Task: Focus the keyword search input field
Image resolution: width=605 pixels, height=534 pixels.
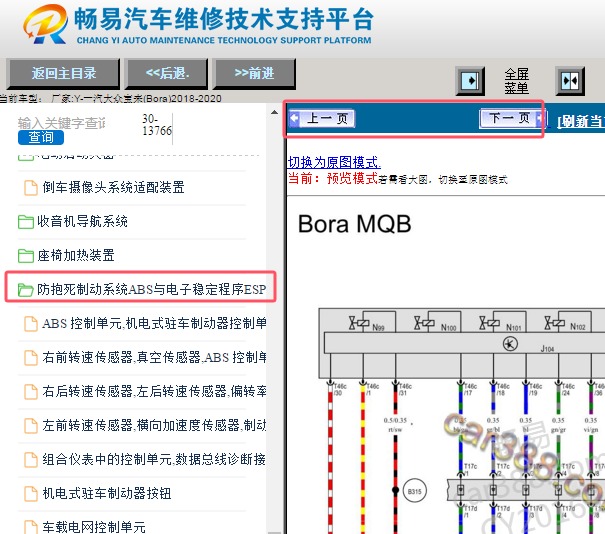Action: tap(62, 123)
